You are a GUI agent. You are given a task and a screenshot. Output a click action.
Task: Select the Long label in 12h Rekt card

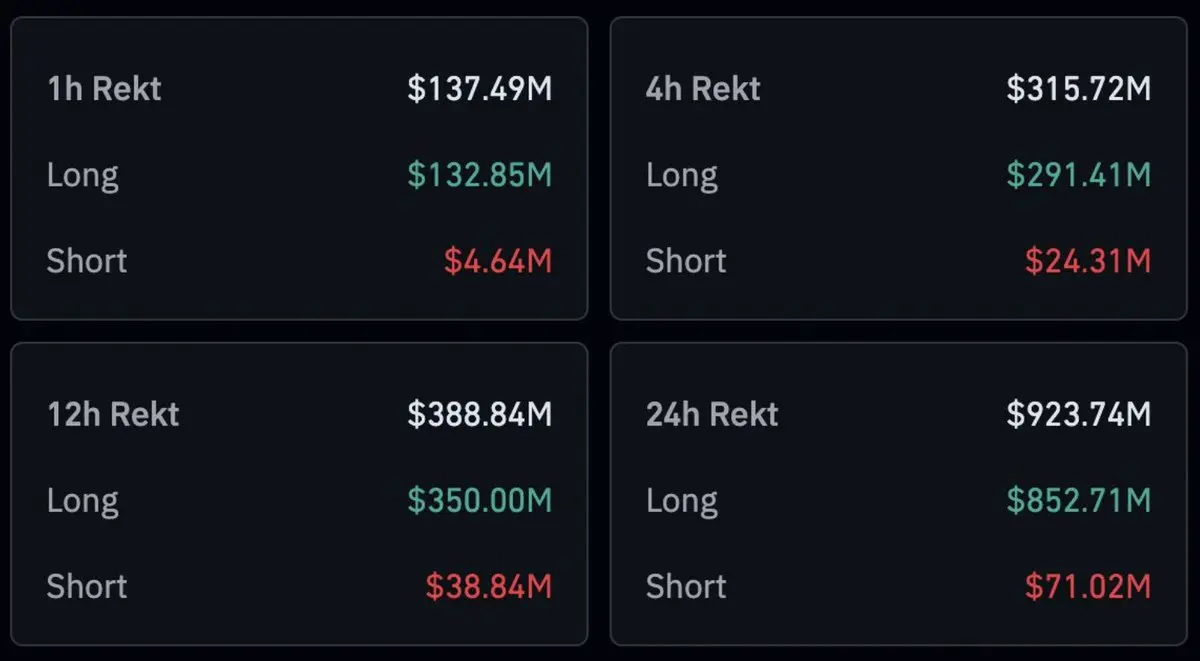click(x=83, y=500)
